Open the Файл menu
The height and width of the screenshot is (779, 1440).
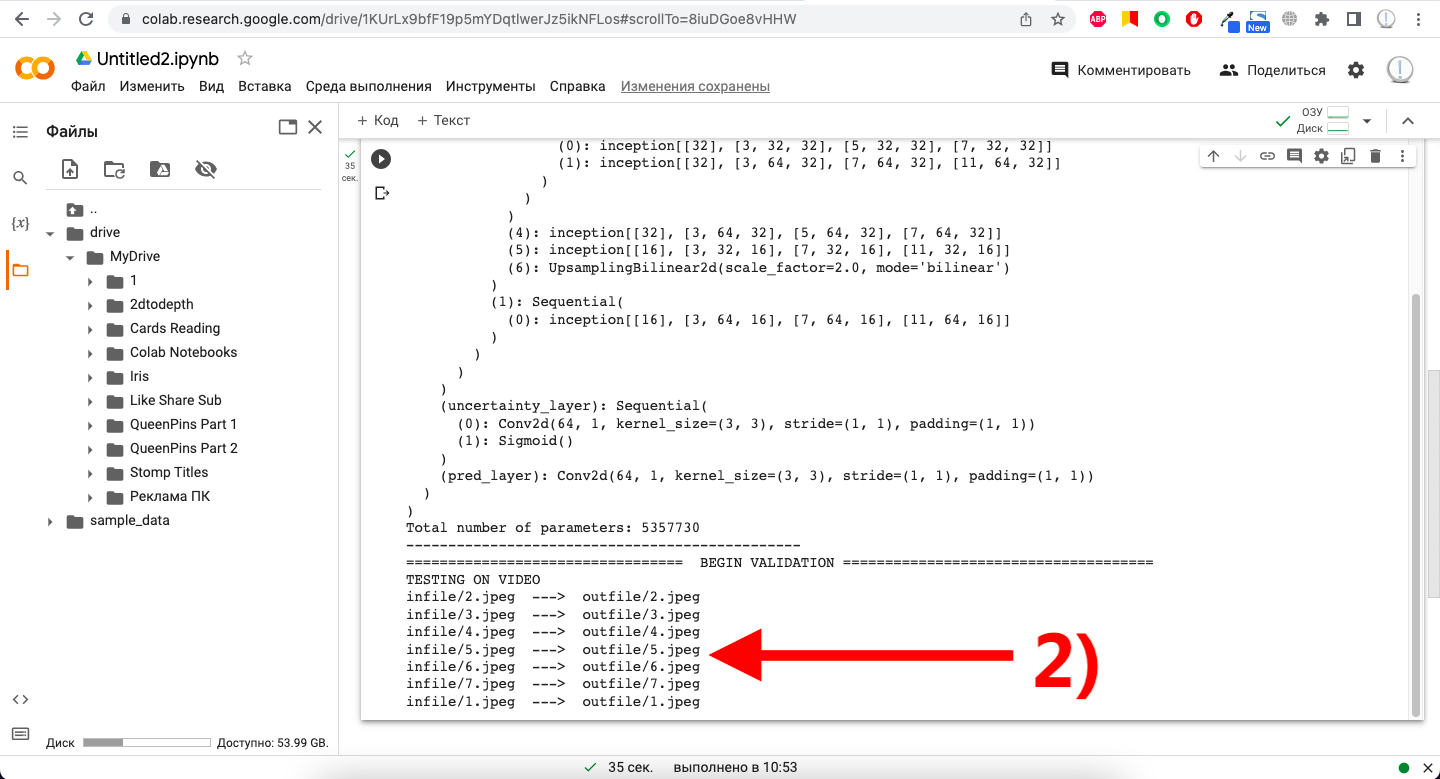click(88, 86)
